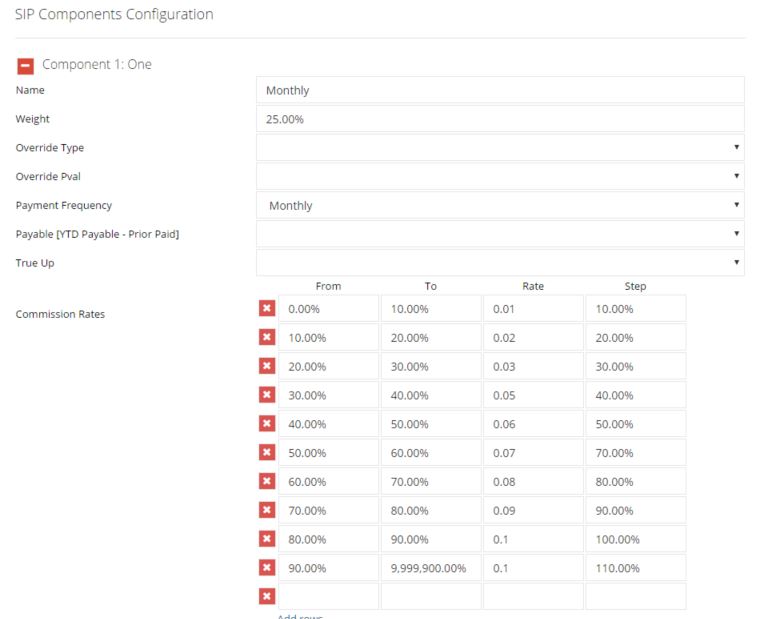Click the From field with 0.00%
The image size is (761, 619).
[x=328, y=308]
